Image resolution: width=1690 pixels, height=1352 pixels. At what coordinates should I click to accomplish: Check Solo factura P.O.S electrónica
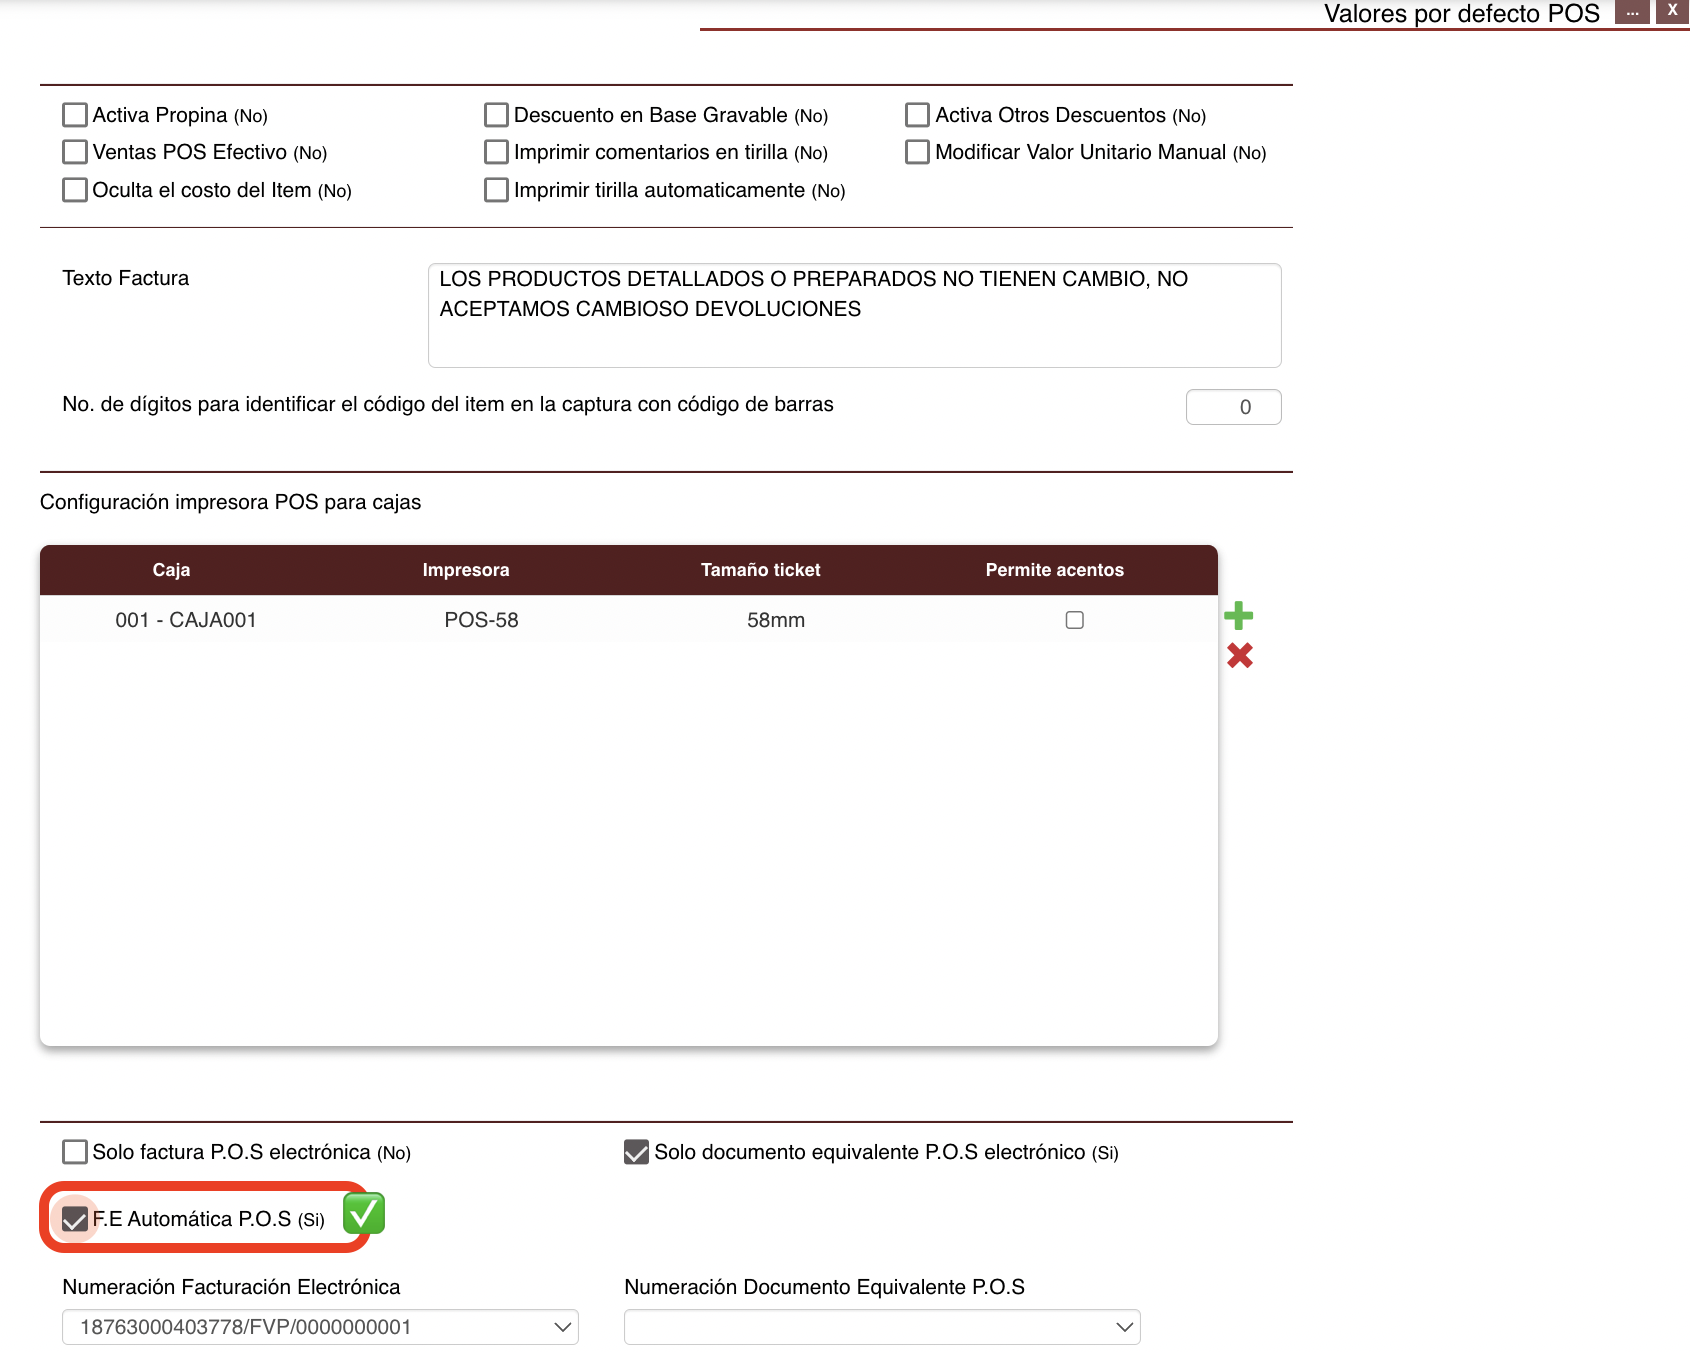(75, 1152)
